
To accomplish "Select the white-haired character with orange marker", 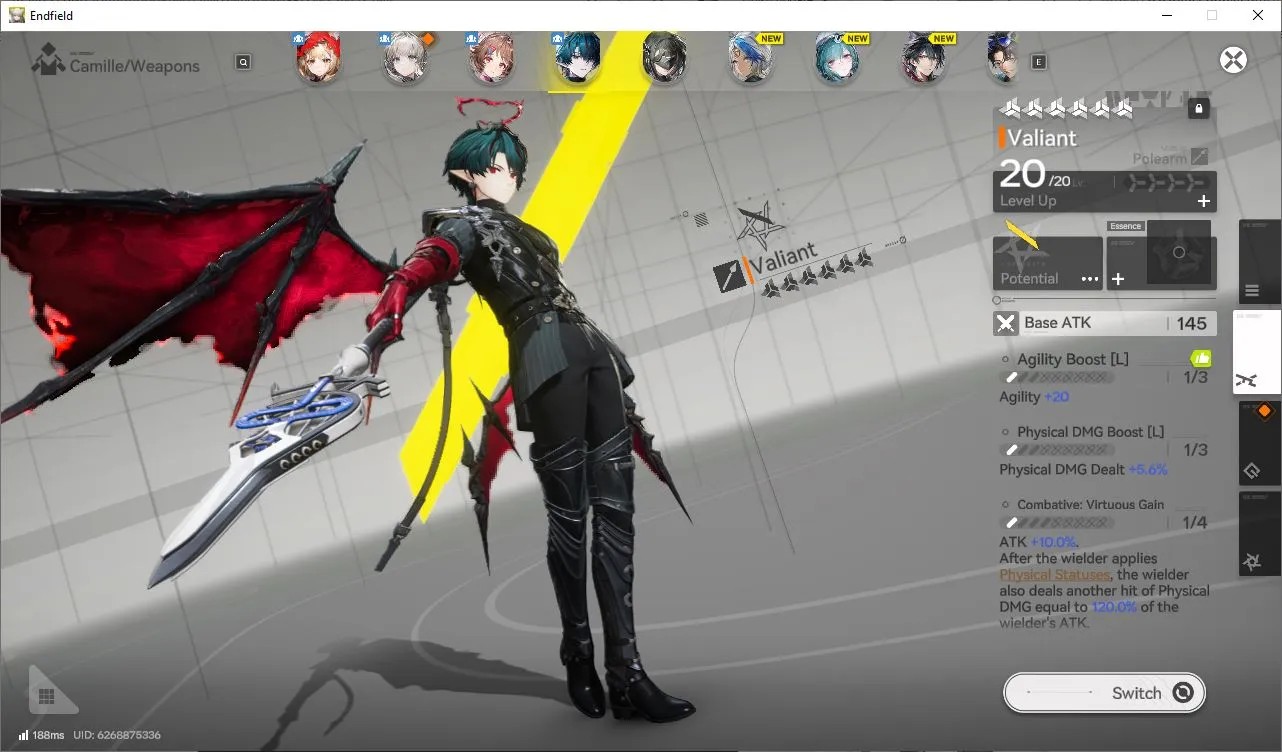I will 406,58.
